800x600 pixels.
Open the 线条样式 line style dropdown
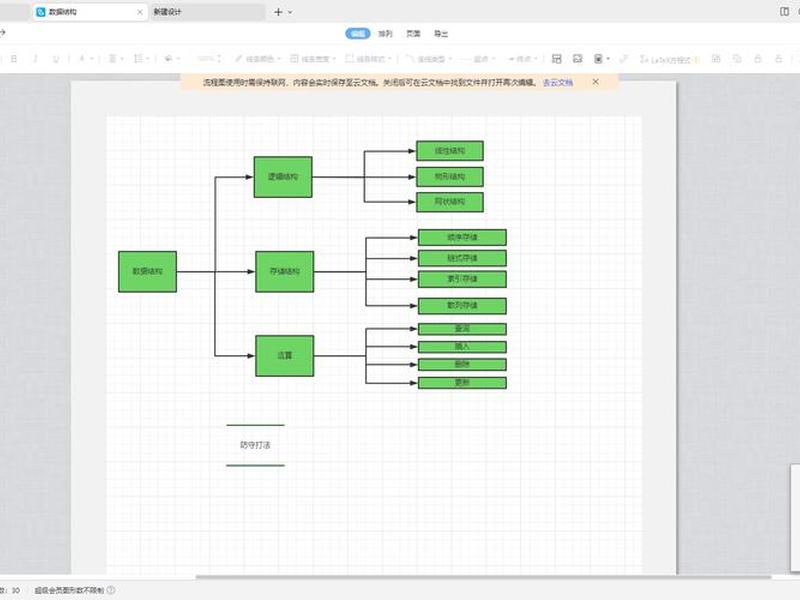(368, 59)
